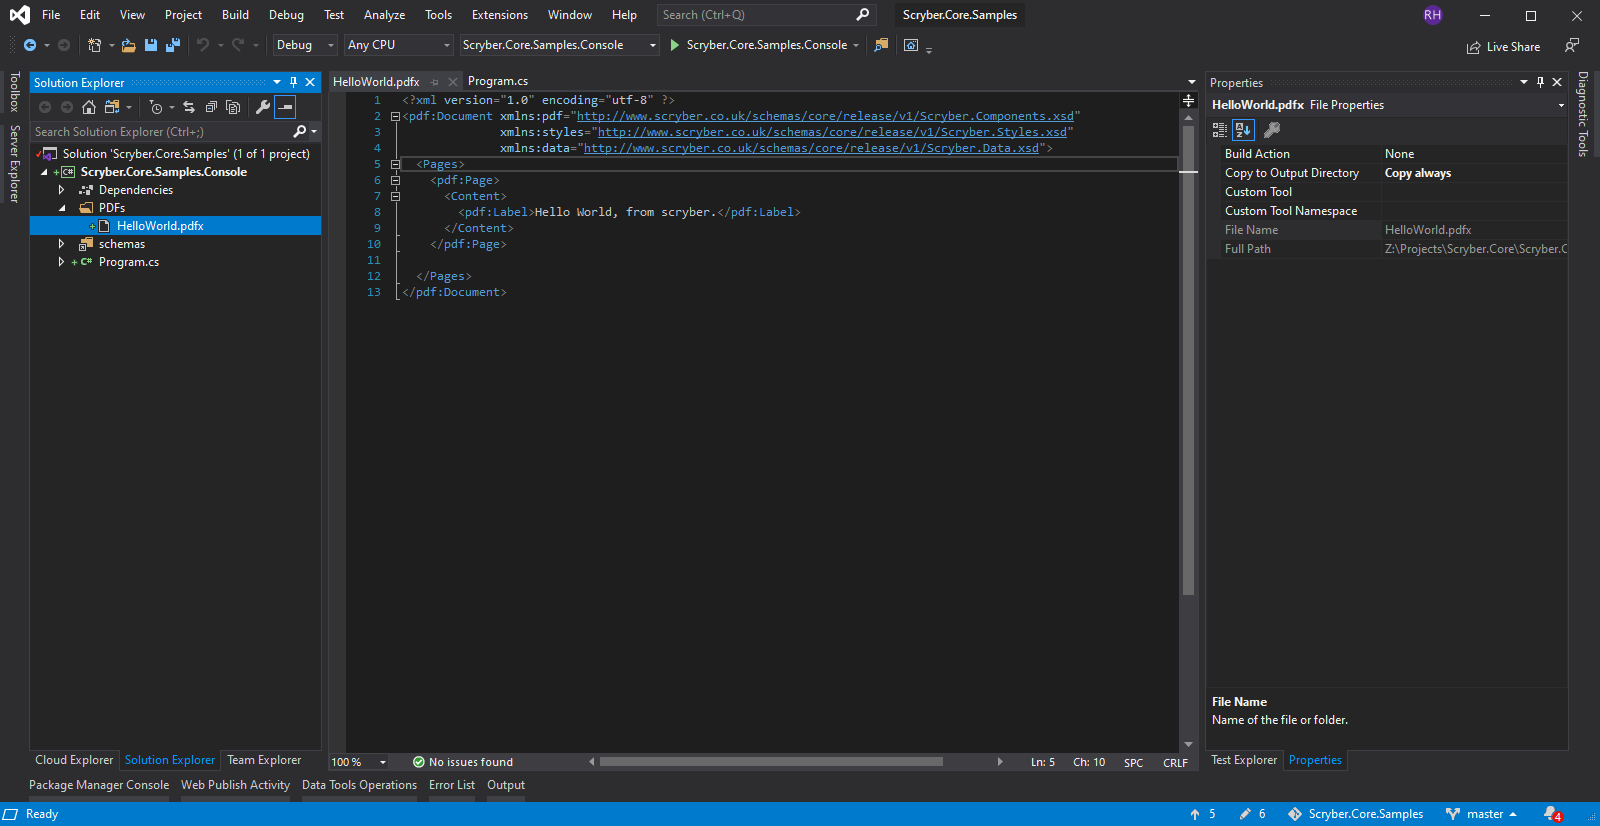Click the pending changes pencil indicator
This screenshot has height=826, width=1600.
click(x=1253, y=814)
